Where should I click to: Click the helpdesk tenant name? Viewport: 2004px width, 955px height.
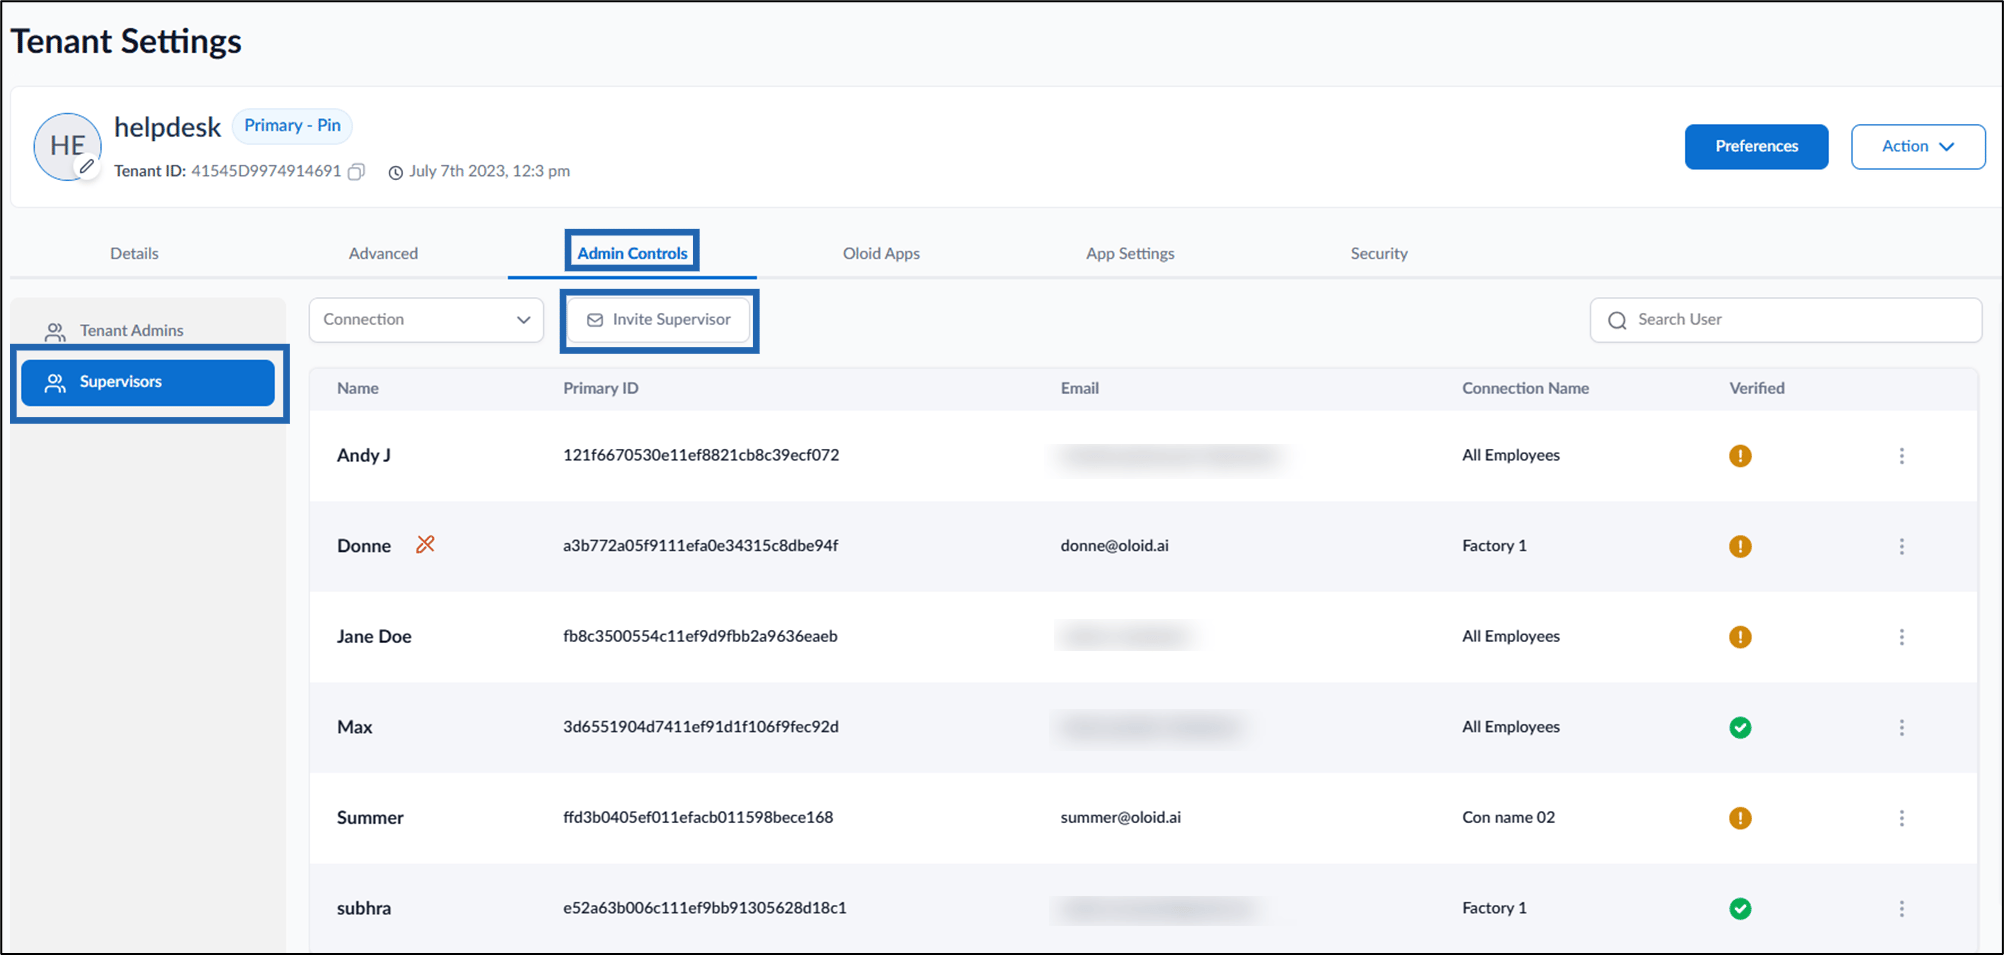pyautogui.click(x=167, y=127)
